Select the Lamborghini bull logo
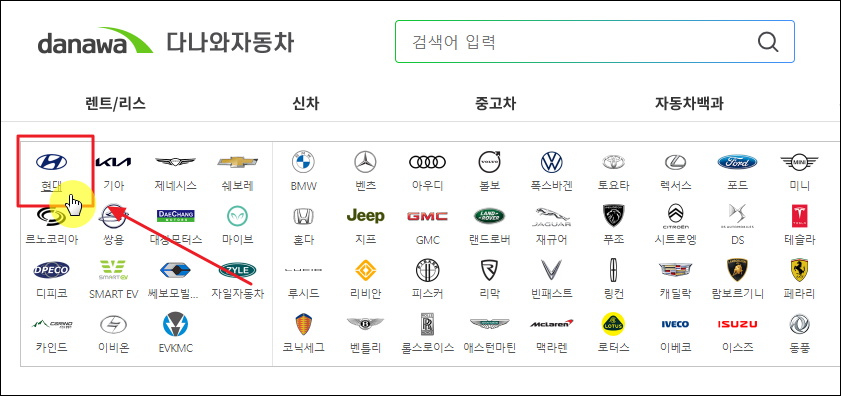841x396 pixels. coord(737,270)
